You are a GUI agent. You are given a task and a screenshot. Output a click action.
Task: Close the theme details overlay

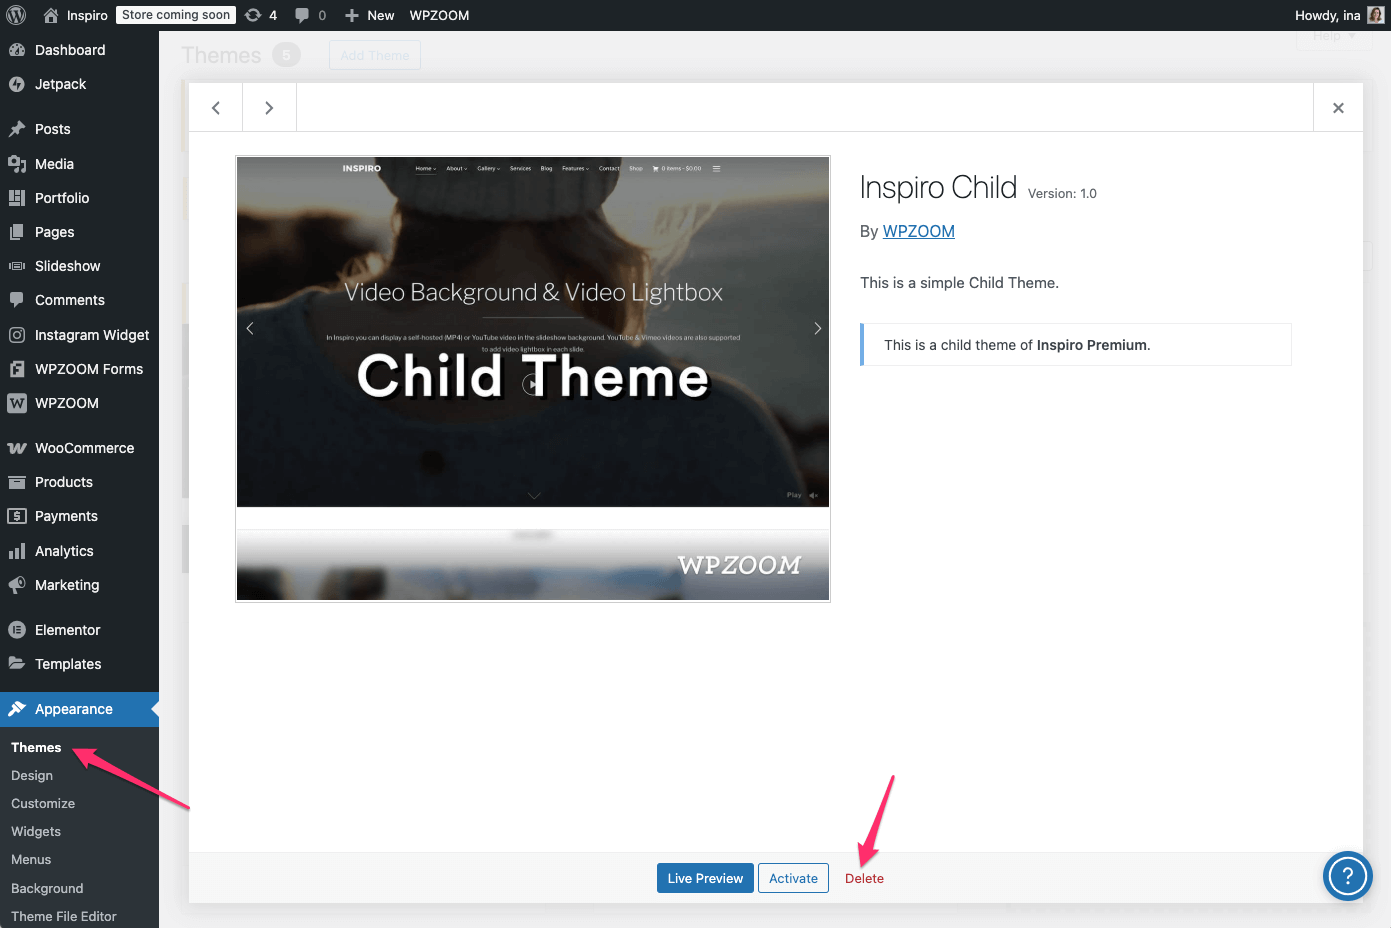(x=1338, y=108)
